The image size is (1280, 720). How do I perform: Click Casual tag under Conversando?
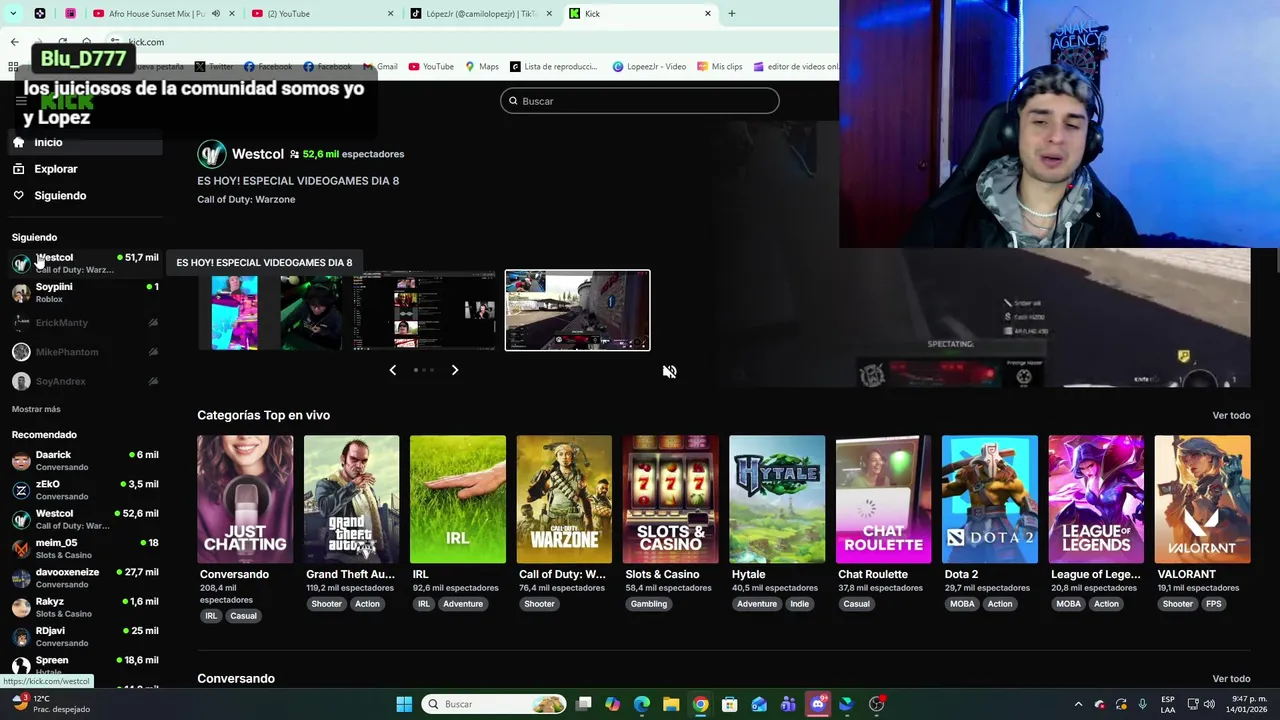tap(243, 616)
